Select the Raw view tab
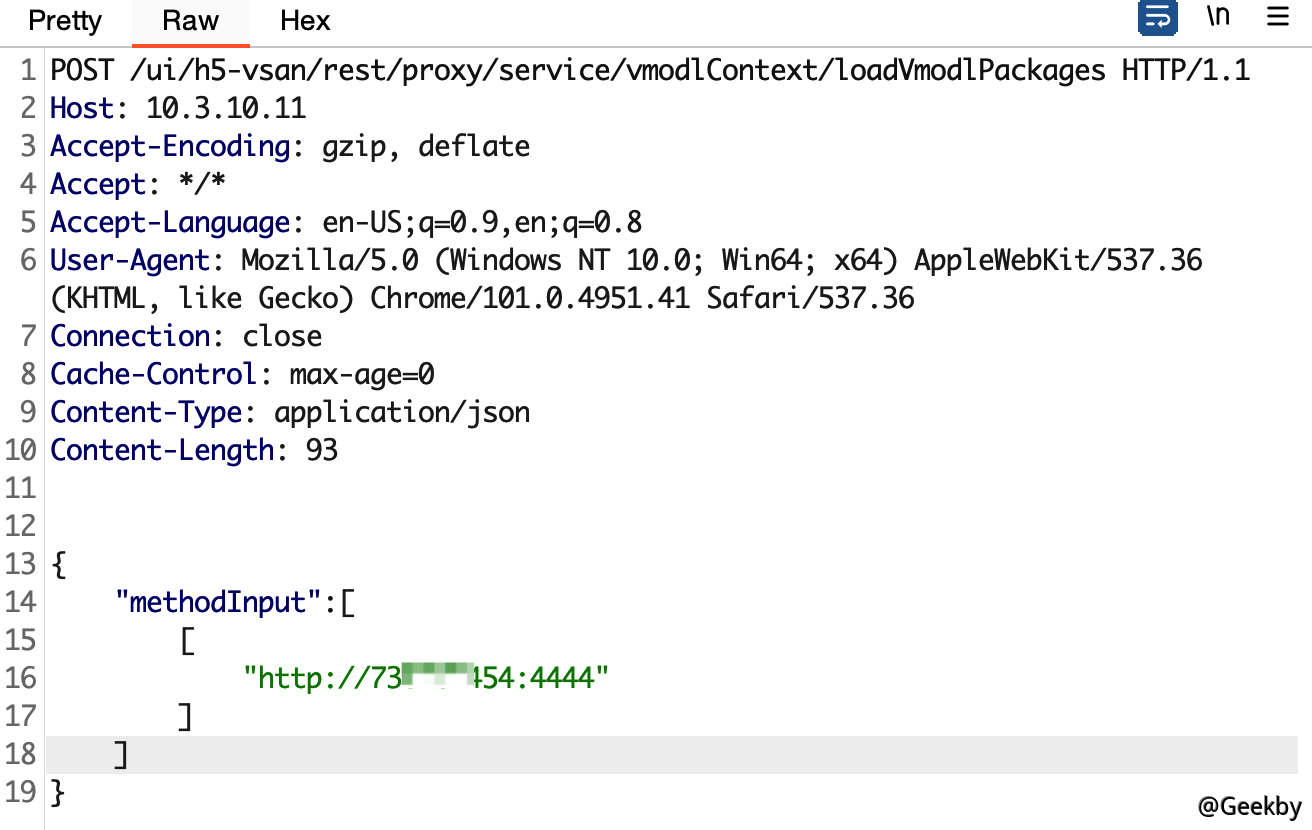This screenshot has height=830, width=1312. click(x=190, y=21)
